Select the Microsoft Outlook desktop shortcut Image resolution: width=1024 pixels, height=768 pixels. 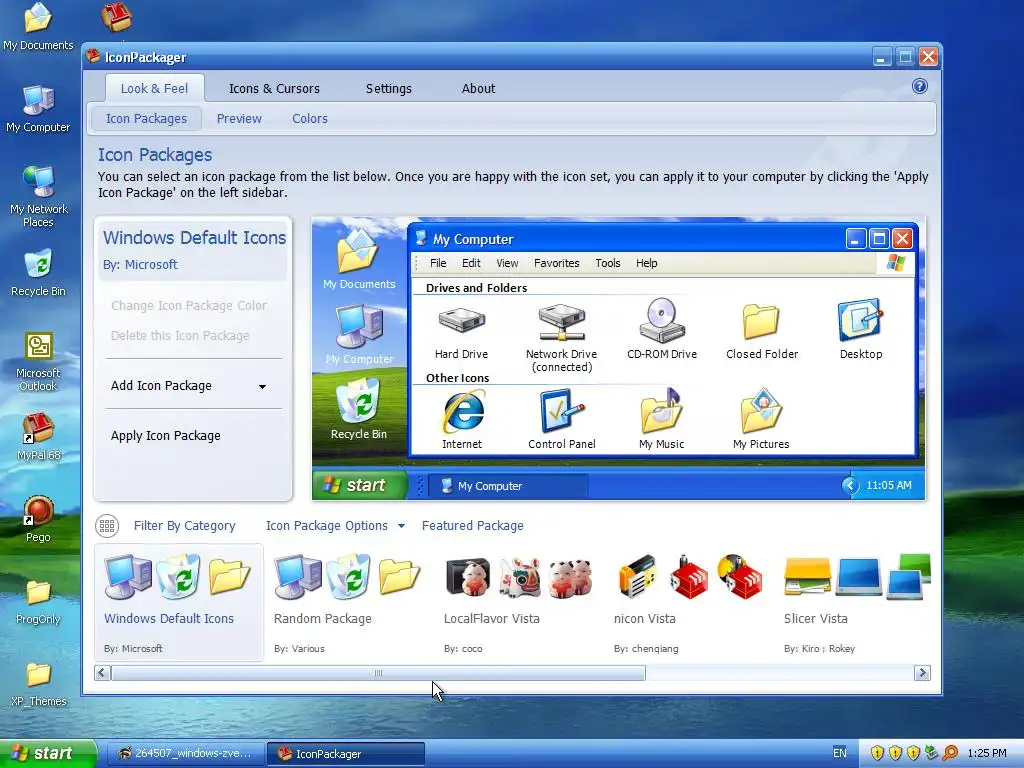(38, 361)
